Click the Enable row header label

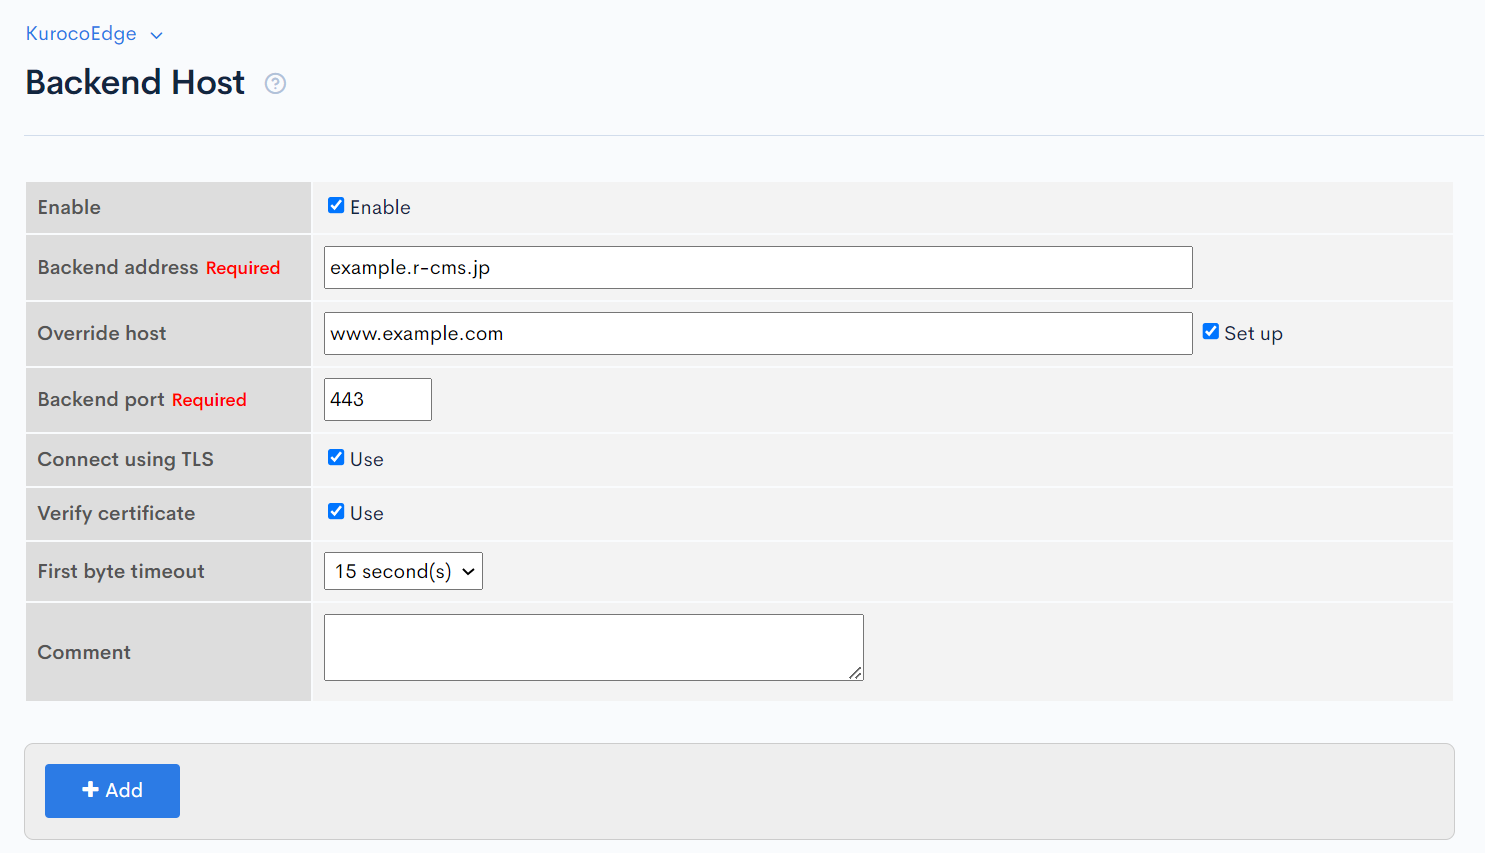click(x=69, y=207)
